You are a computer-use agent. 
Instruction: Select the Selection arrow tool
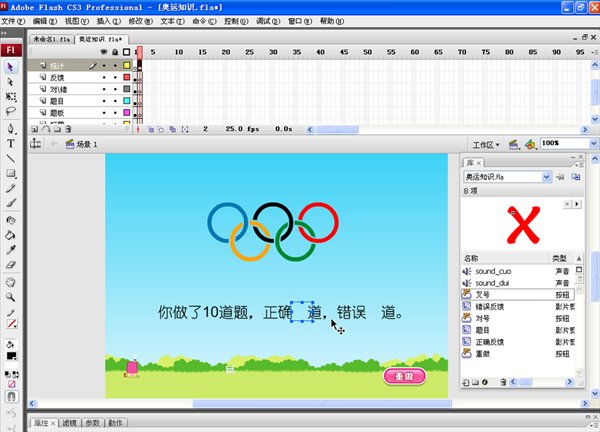point(10,67)
